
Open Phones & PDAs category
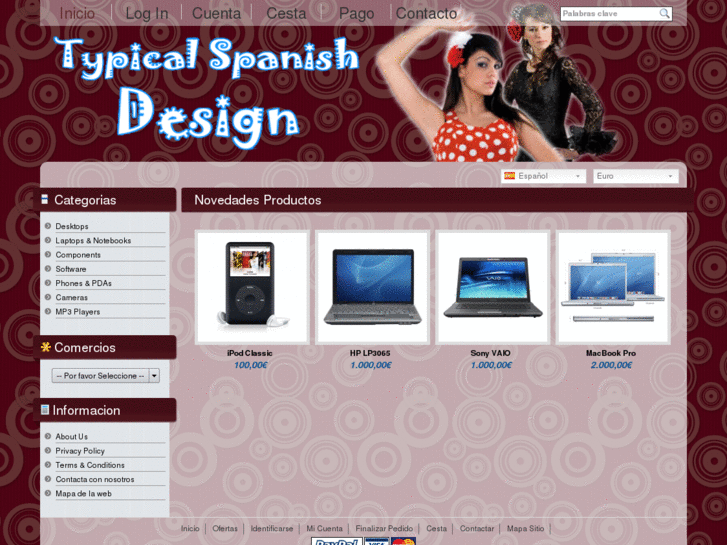pyautogui.click(x=83, y=283)
